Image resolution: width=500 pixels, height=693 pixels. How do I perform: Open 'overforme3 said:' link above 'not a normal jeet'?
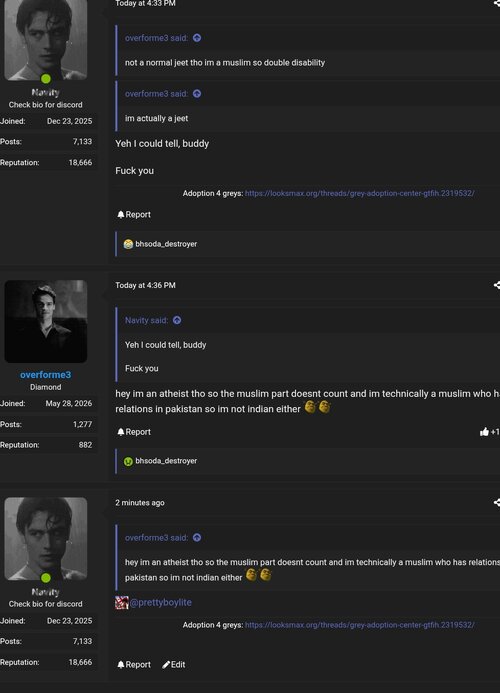(156, 38)
